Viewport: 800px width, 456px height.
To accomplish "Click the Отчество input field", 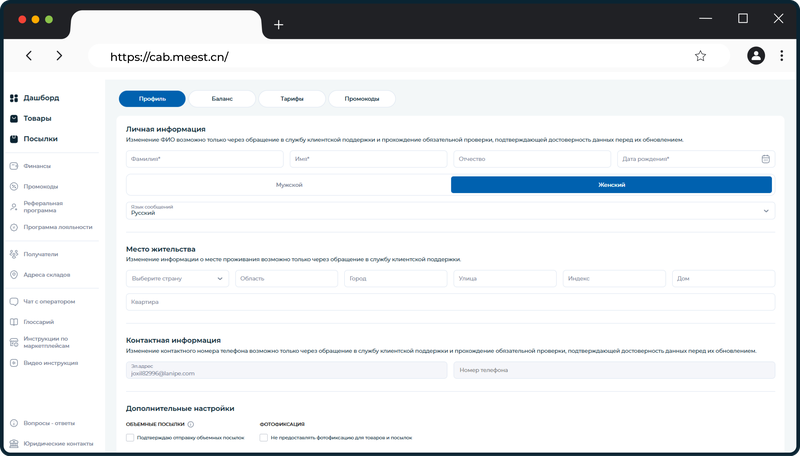I will [532, 159].
